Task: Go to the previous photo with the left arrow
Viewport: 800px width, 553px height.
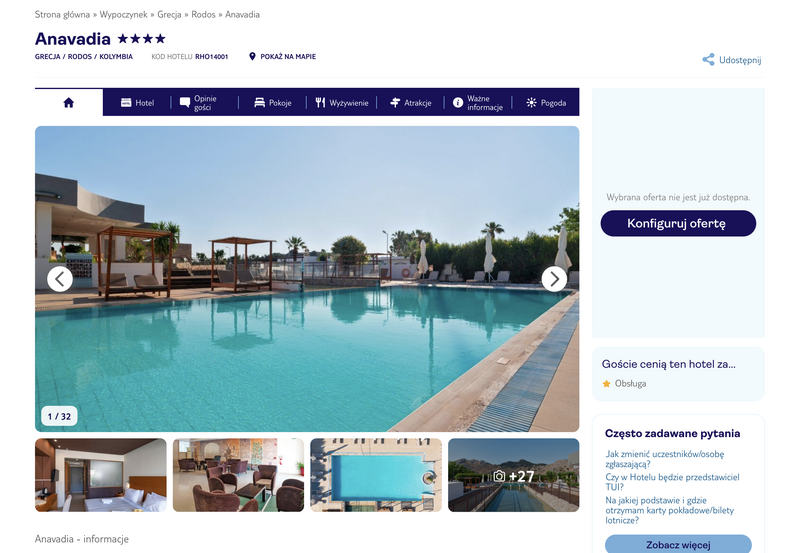Action: [60, 279]
